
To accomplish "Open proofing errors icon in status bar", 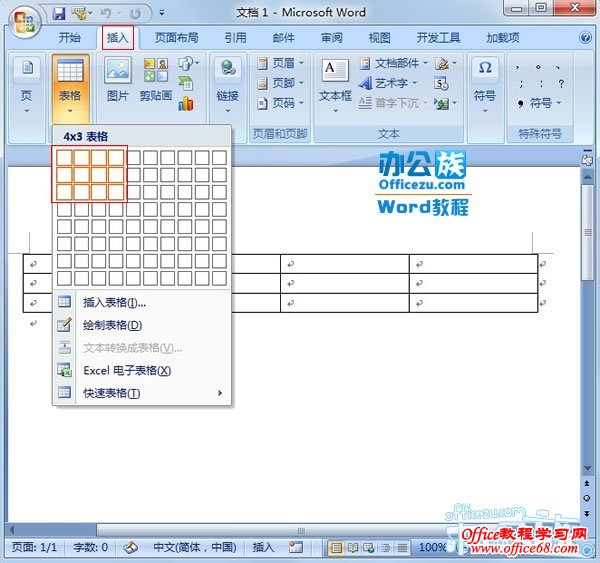I will [x=130, y=547].
